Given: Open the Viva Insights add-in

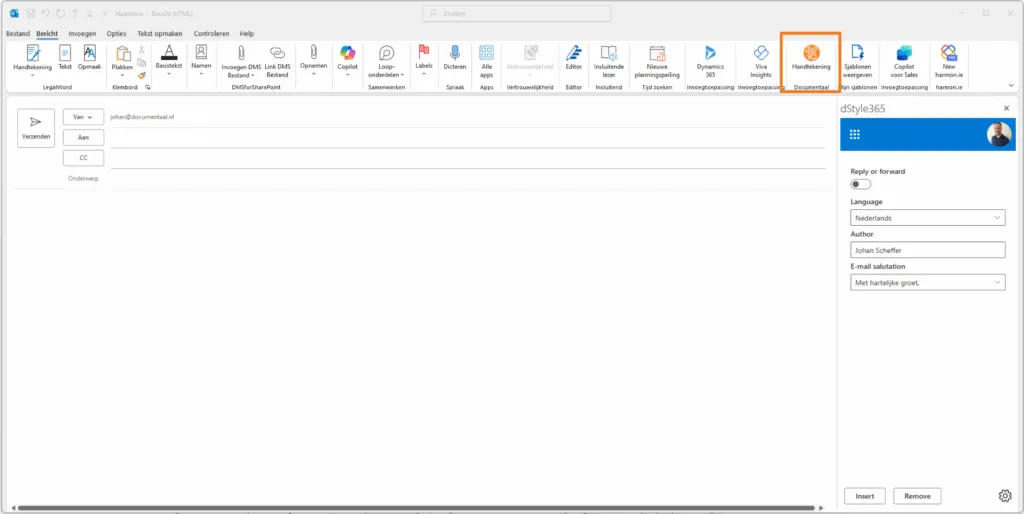Looking at the screenshot, I should tap(761, 61).
